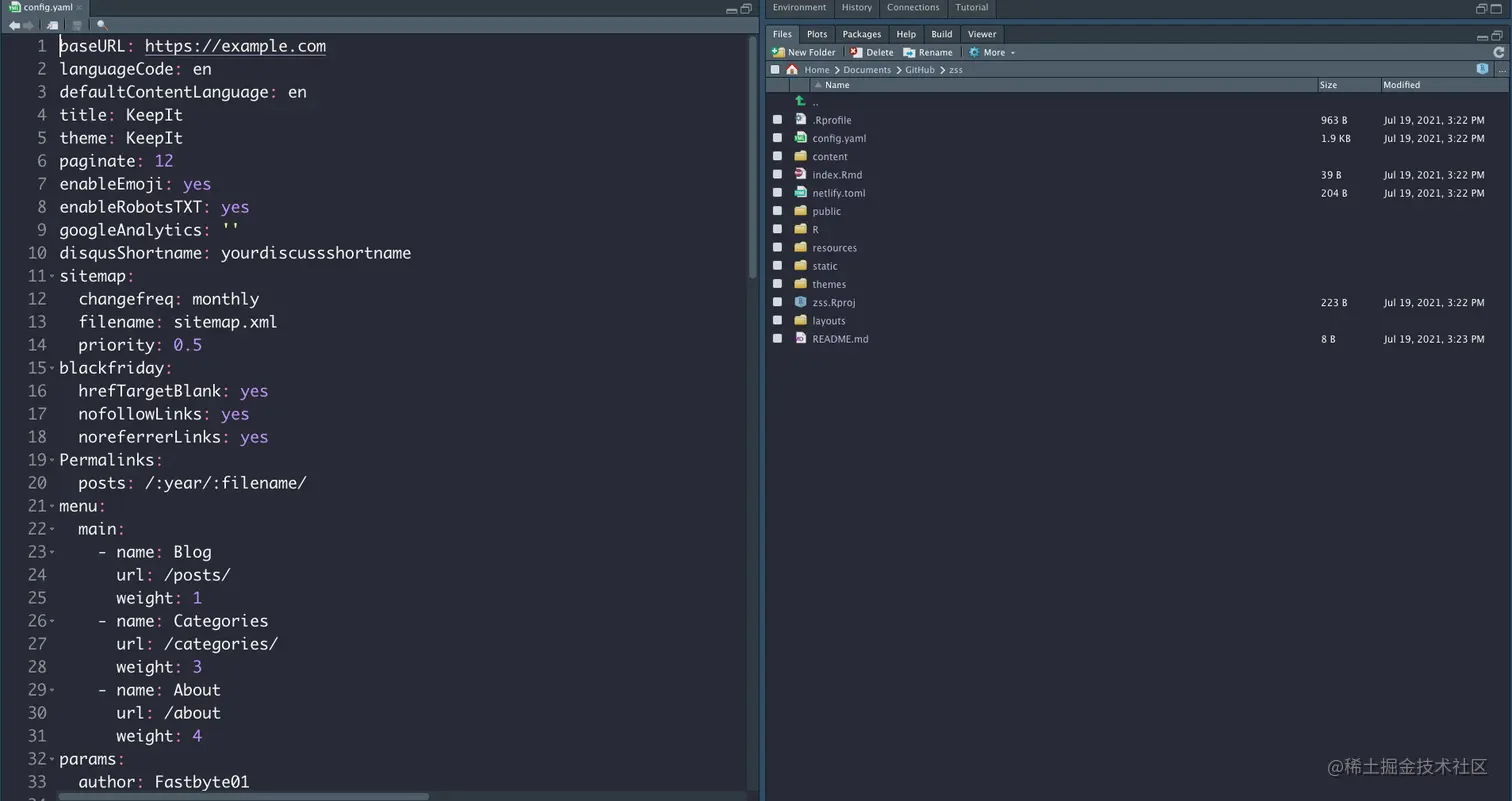Sort files by the Modified column header
The height and width of the screenshot is (801, 1512).
[x=1401, y=85]
